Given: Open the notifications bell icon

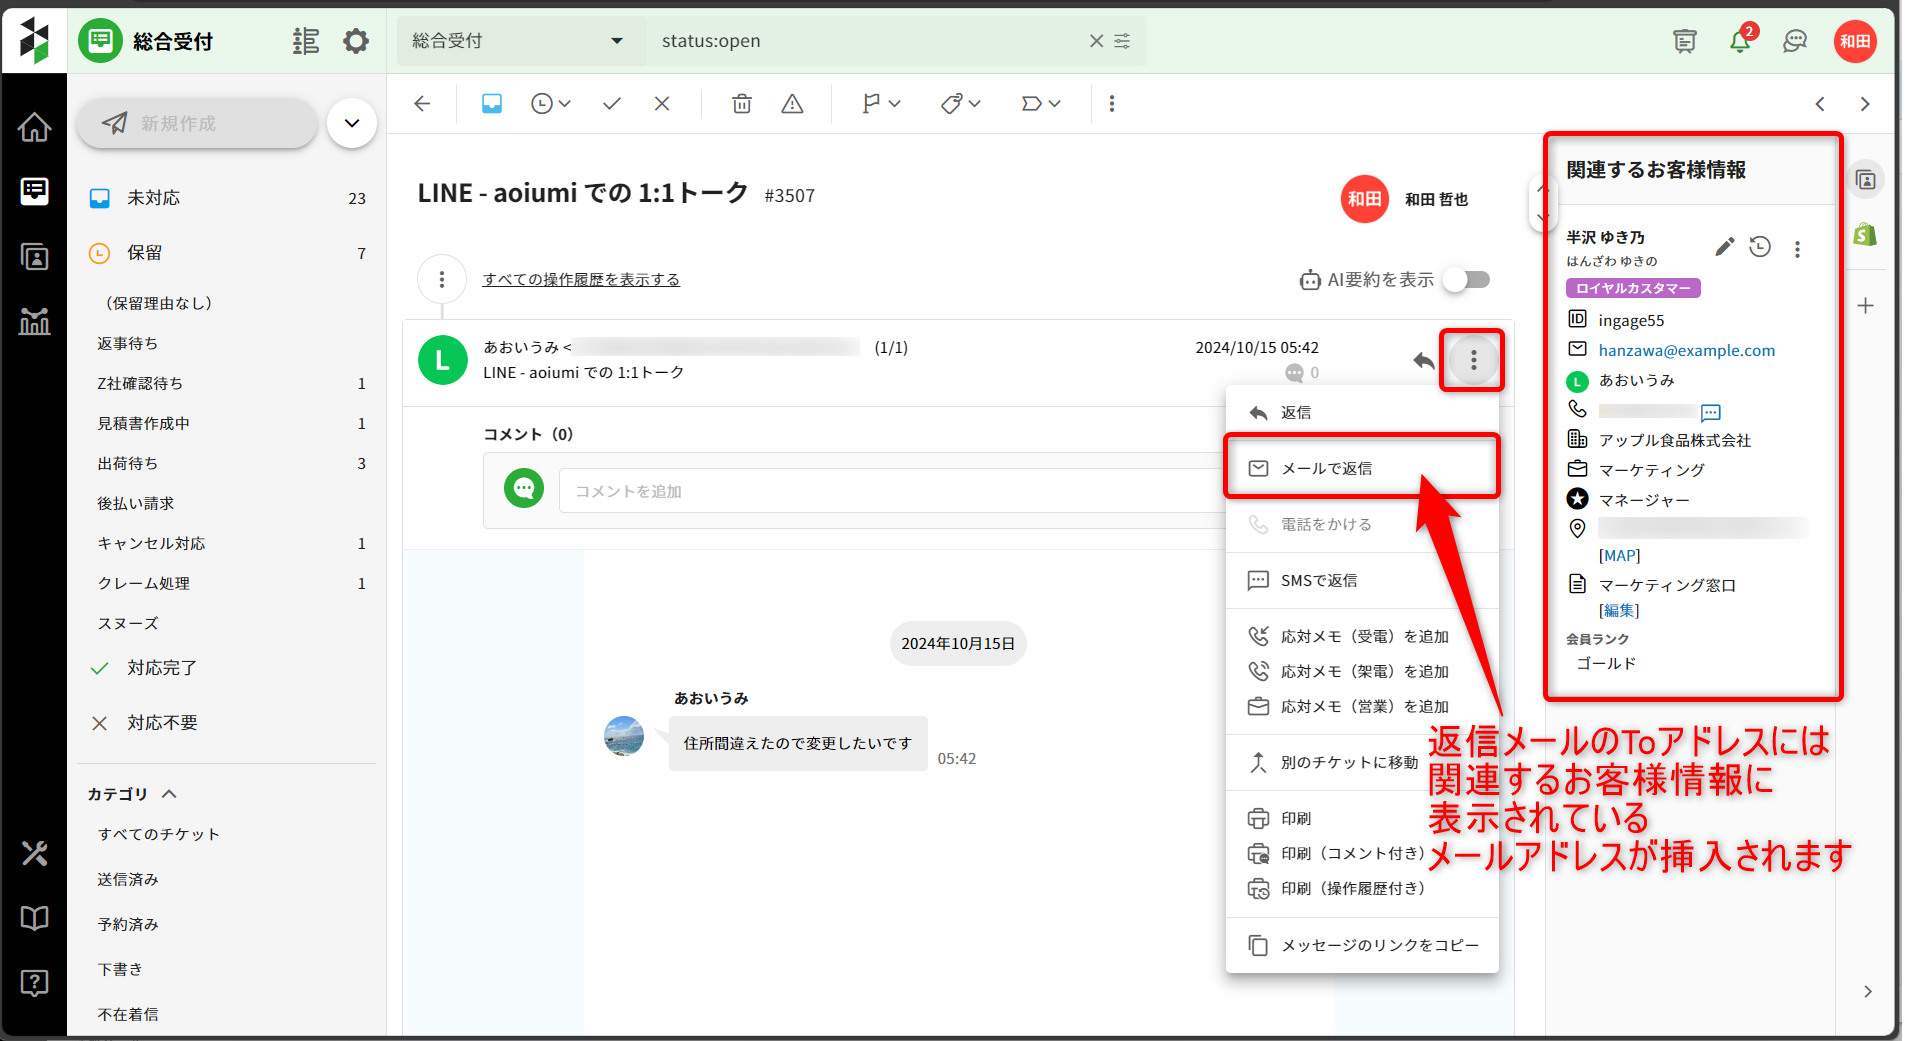Looking at the screenshot, I should click(1740, 41).
